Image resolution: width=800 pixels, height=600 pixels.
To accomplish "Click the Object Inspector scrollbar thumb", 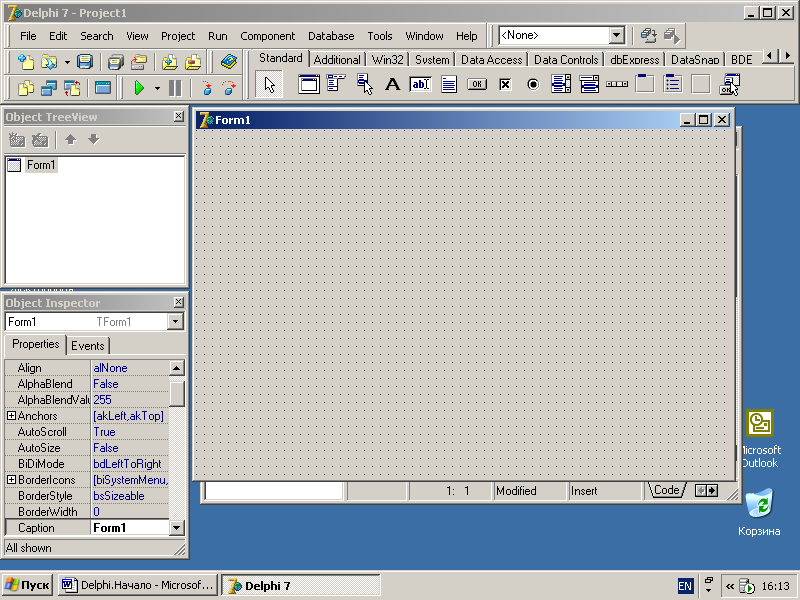I will pyautogui.click(x=177, y=393).
